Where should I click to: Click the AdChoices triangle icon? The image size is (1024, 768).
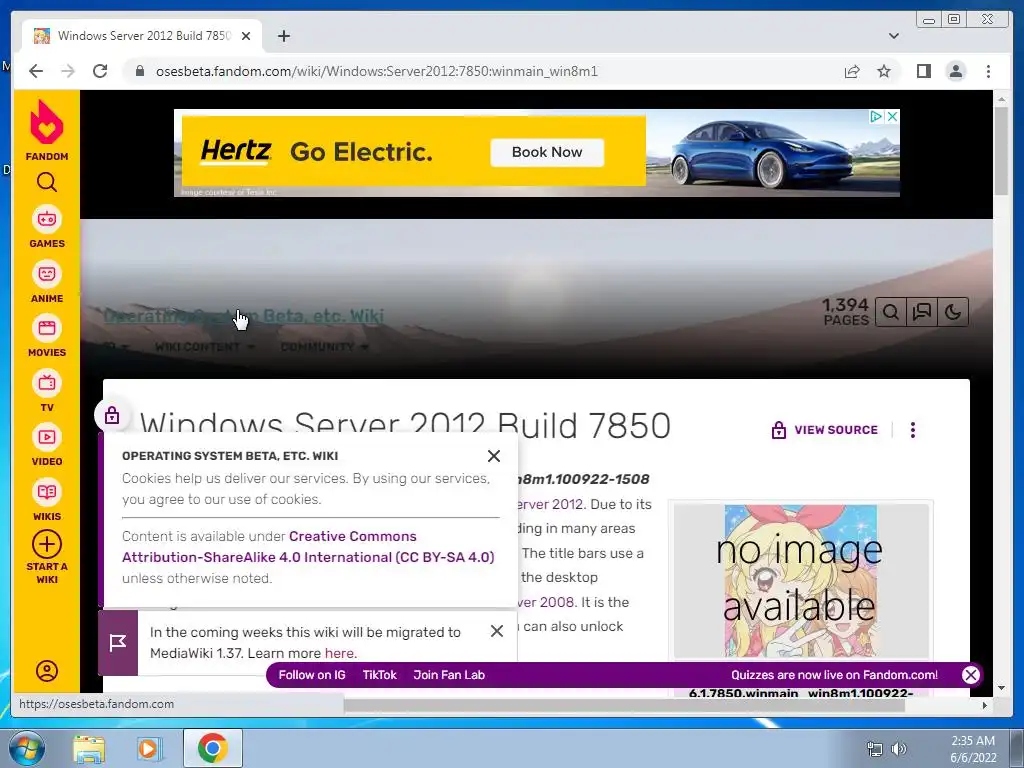pyautogui.click(x=876, y=116)
